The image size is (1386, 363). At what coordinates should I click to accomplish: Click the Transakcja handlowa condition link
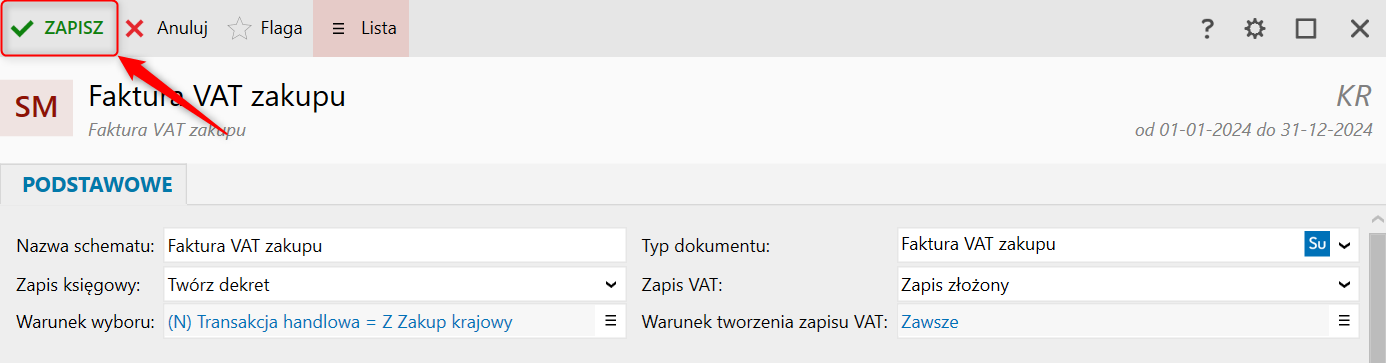tap(340, 322)
